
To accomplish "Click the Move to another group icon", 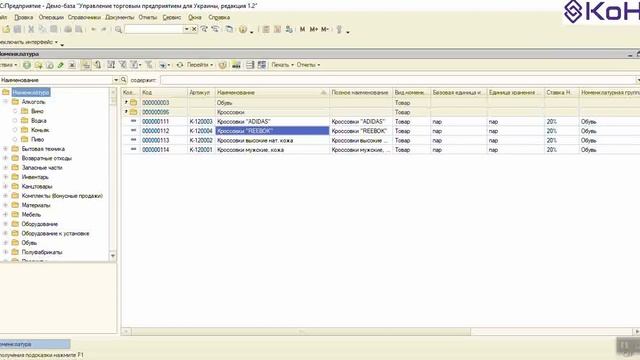I will pyautogui.click(x=98, y=65).
